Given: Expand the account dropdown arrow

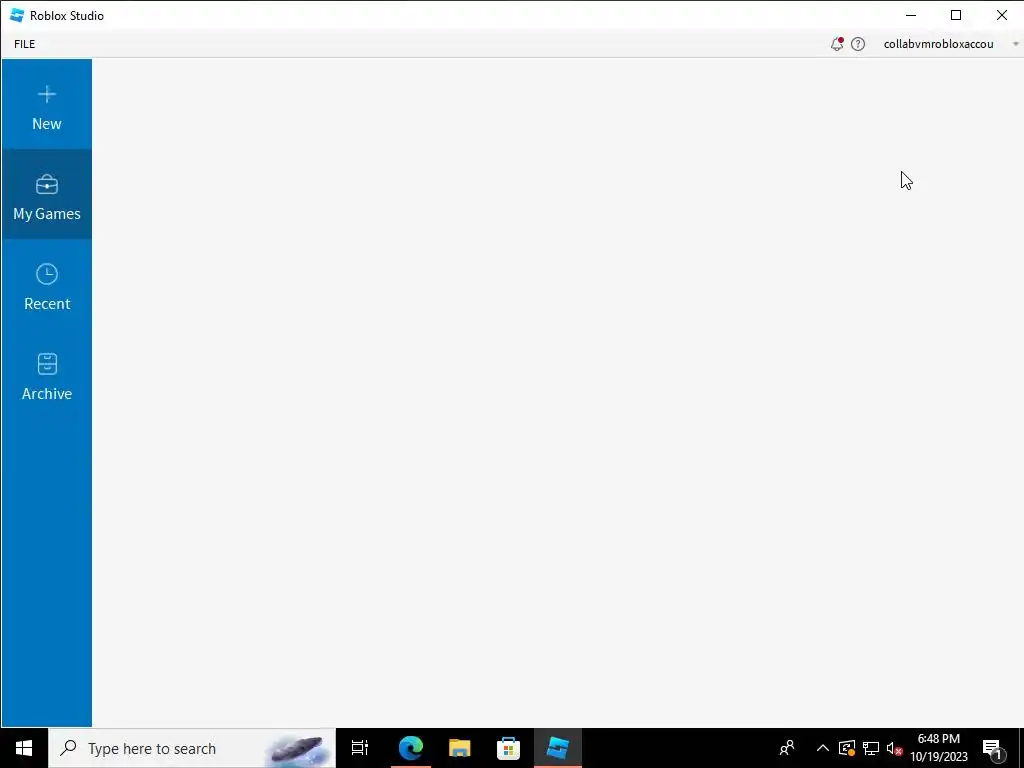Looking at the screenshot, I should pos(1016,44).
